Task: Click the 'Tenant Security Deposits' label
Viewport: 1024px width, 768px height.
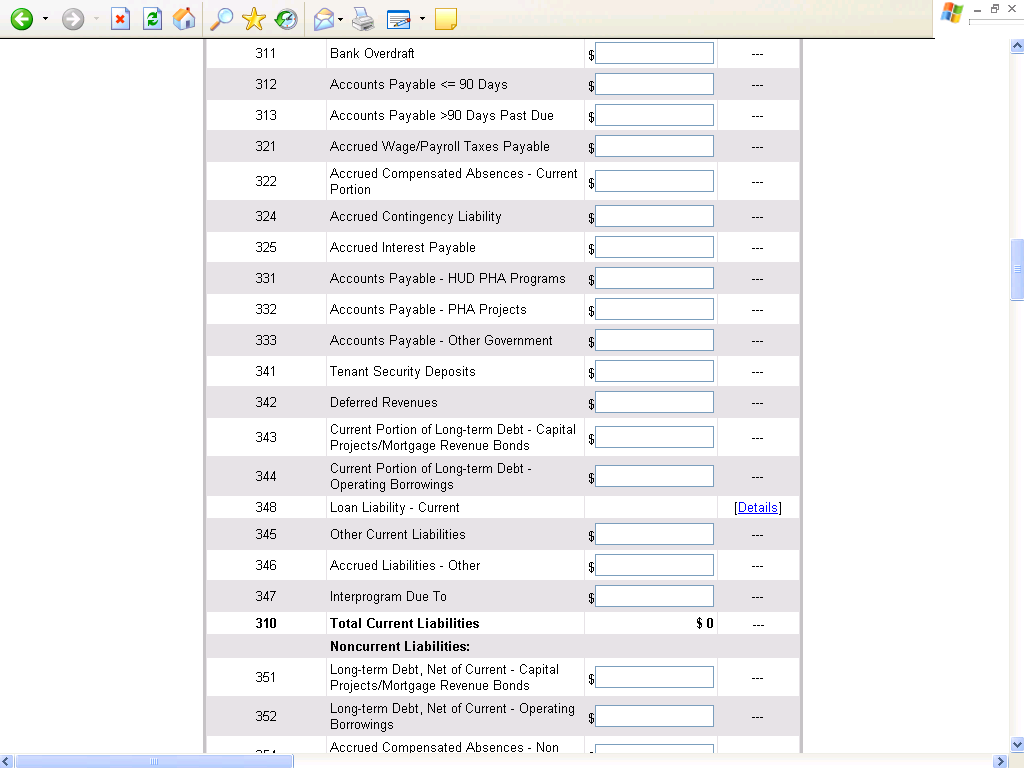Action: [x=402, y=372]
